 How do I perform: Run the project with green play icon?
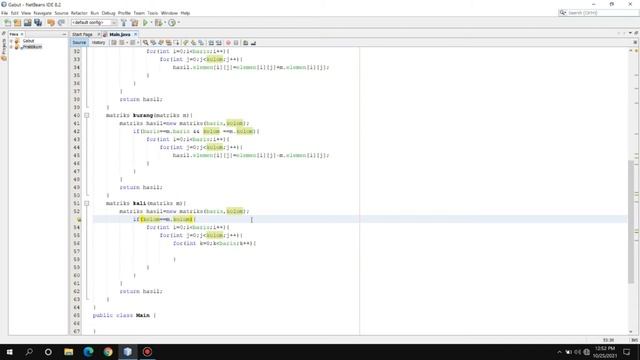coord(145,22)
